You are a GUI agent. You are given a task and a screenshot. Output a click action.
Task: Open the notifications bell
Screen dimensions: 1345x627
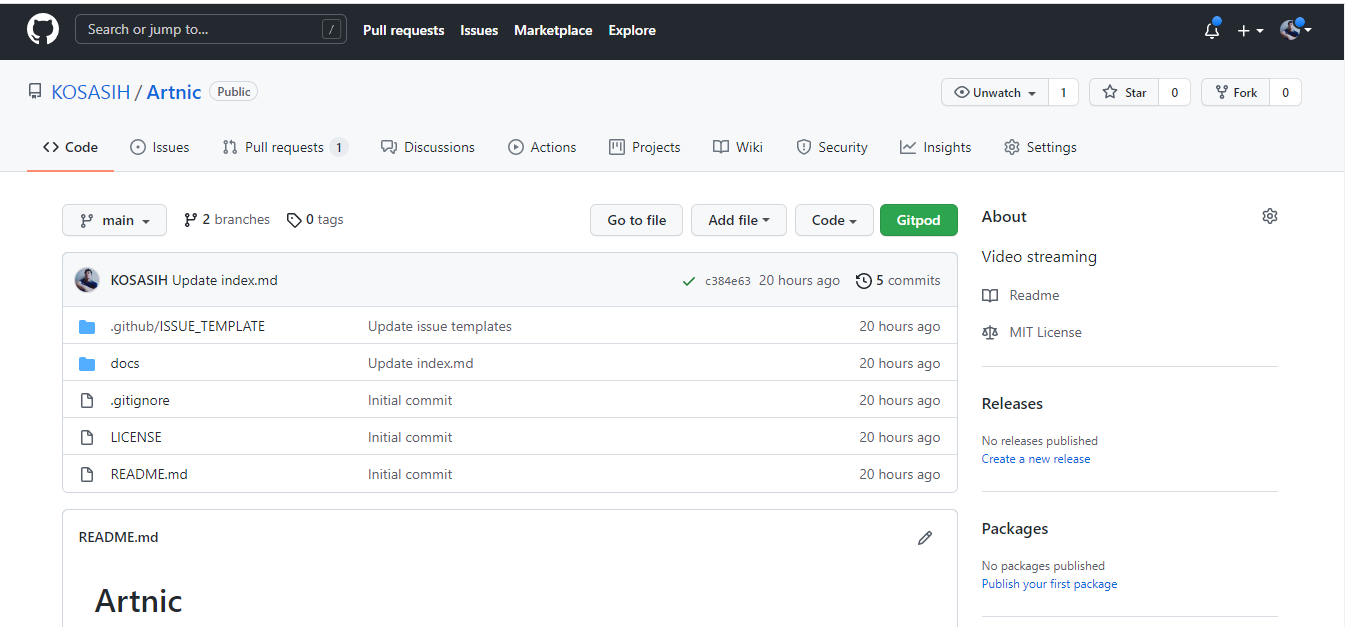click(x=1212, y=30)
